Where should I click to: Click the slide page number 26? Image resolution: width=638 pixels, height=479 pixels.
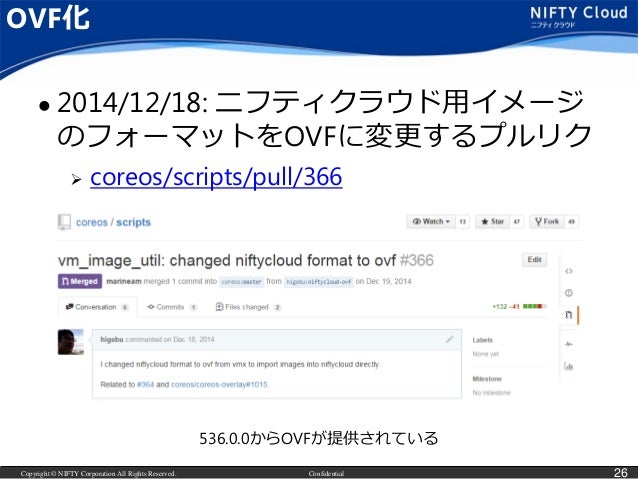click(x=621, y=472)
